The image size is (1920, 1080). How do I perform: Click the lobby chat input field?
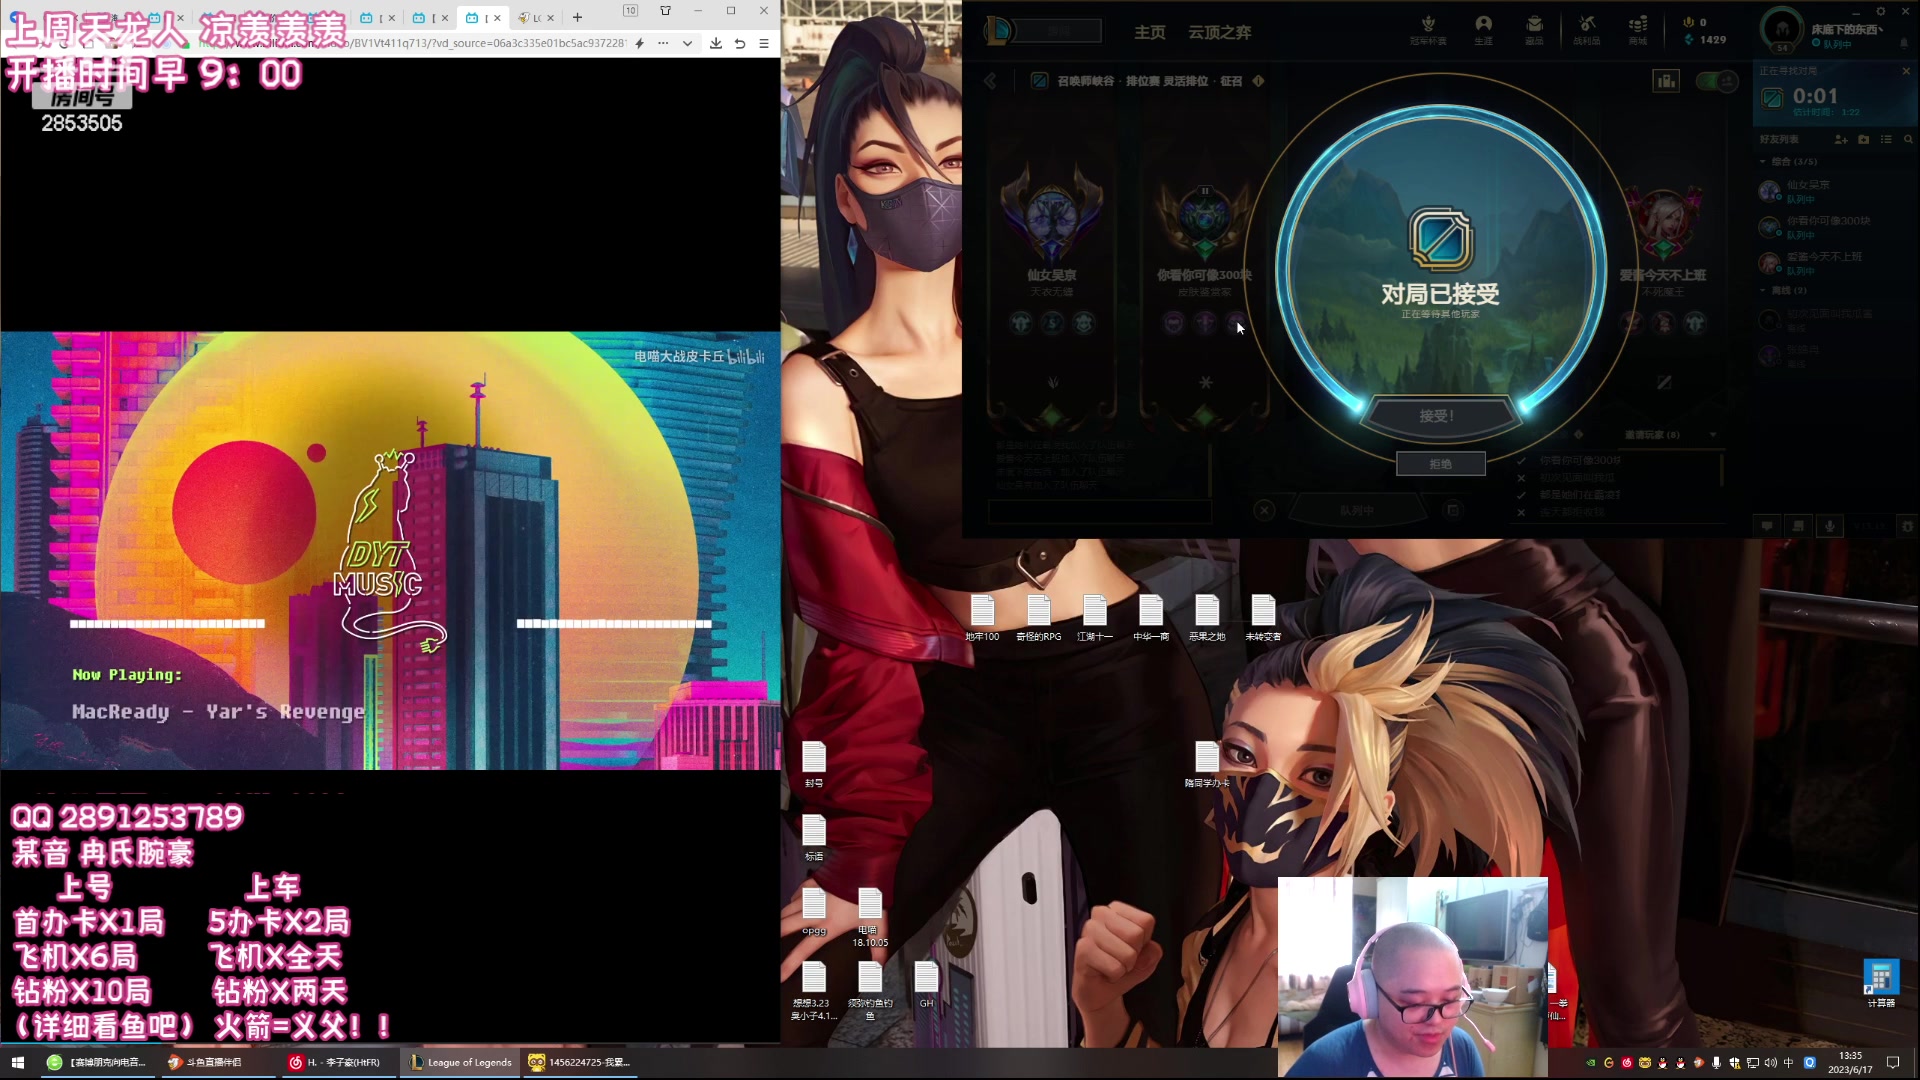pyautogui.click(x=1100, y=512)
